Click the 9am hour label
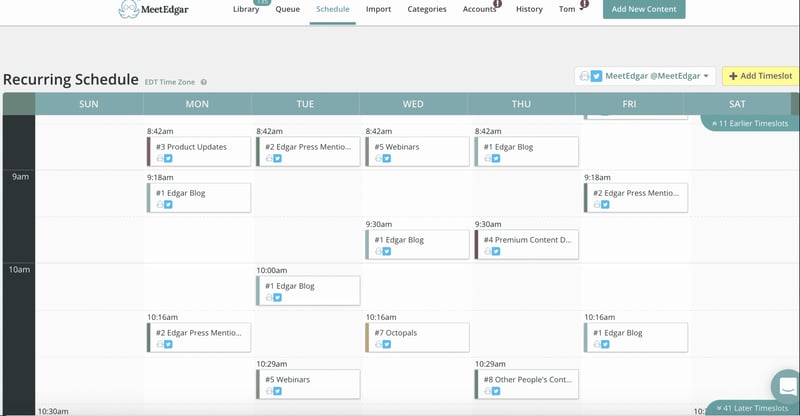The image size is (800, 416). pos(20,177)
